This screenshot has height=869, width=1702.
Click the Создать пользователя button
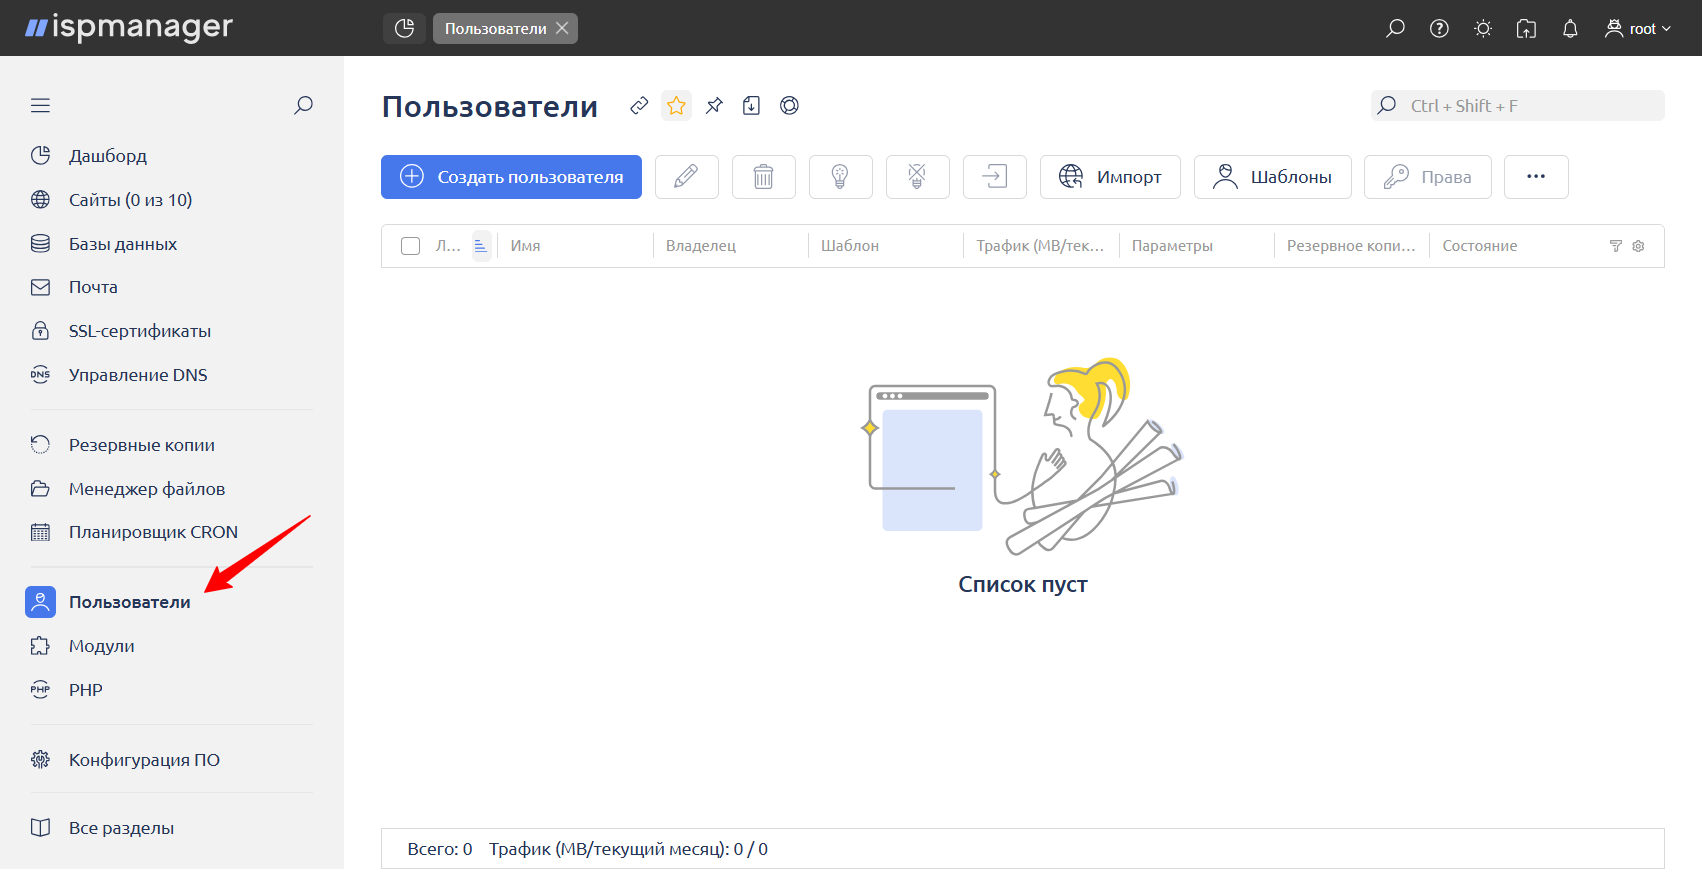[x=511, y=177]
